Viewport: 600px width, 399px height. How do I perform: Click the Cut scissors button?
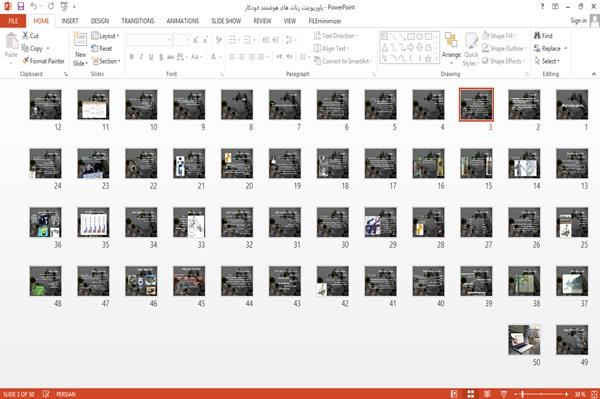point(30,36)
